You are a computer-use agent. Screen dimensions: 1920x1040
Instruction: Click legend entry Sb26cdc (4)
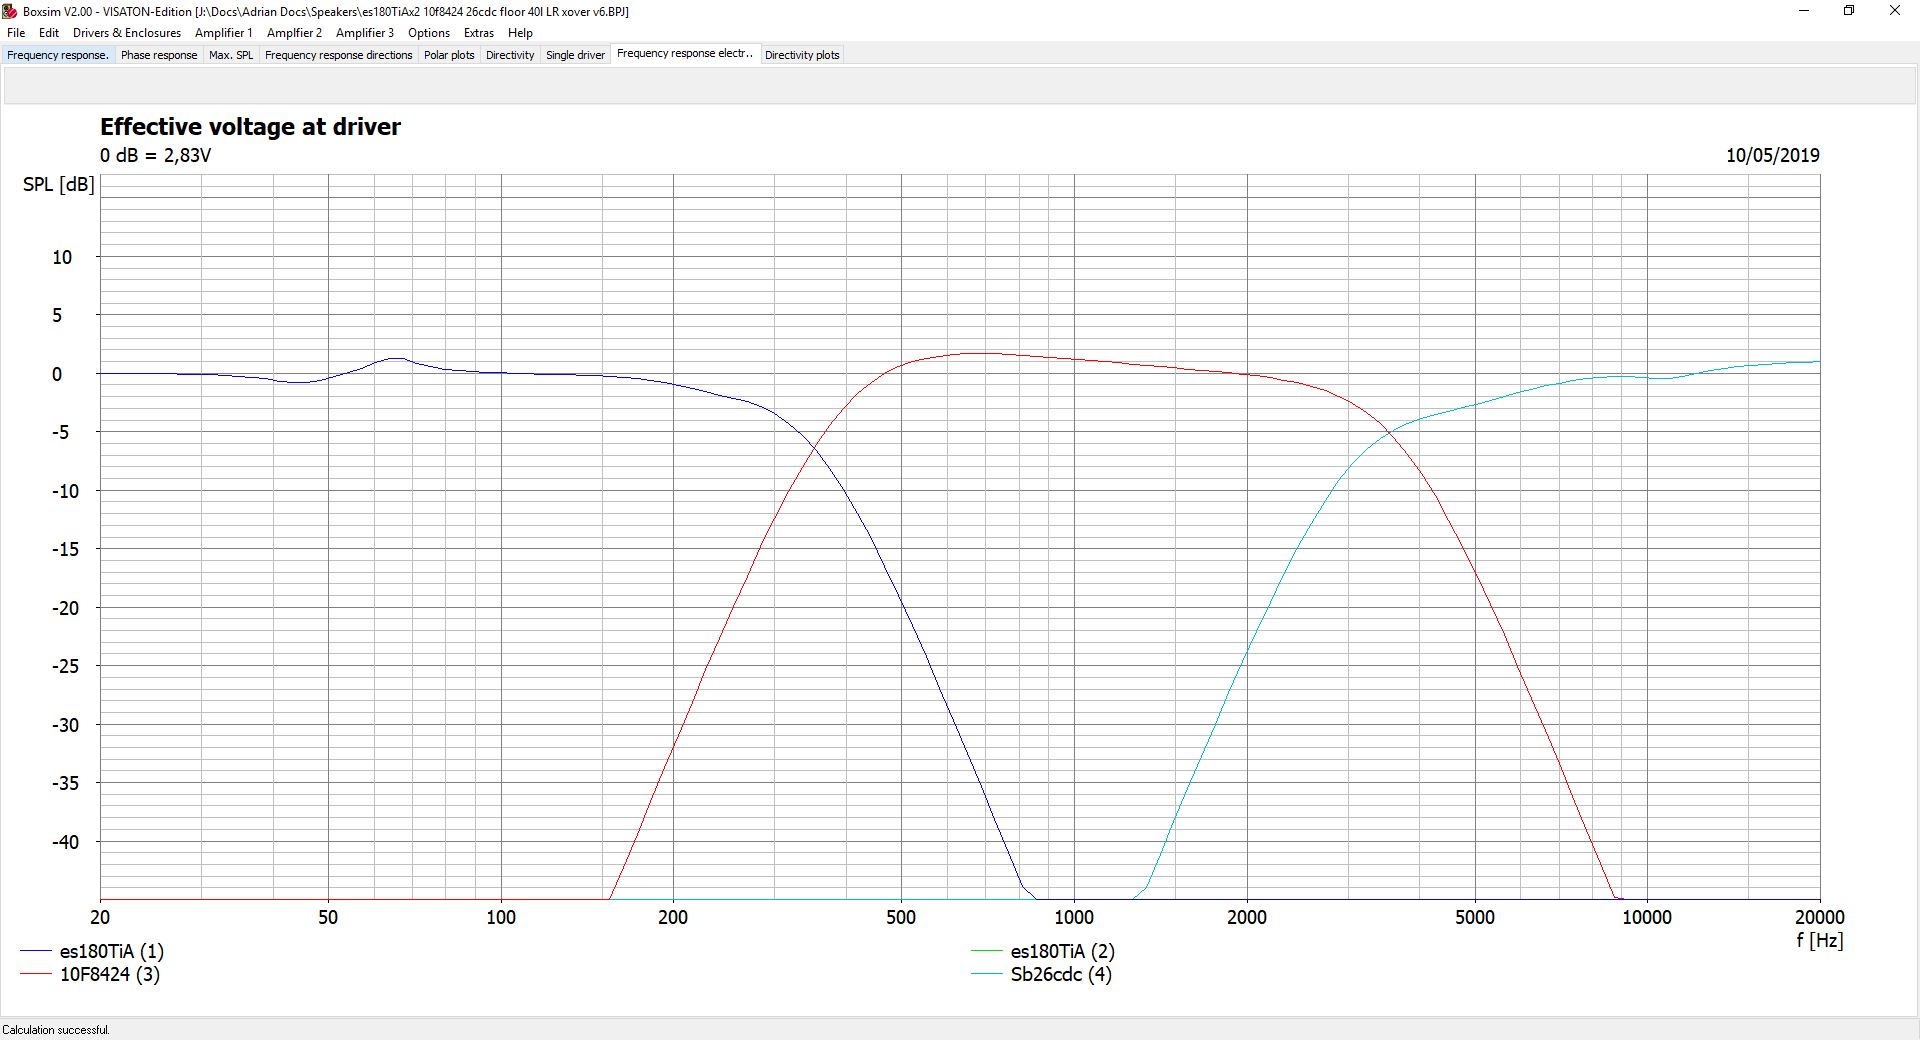point(1061,974)
